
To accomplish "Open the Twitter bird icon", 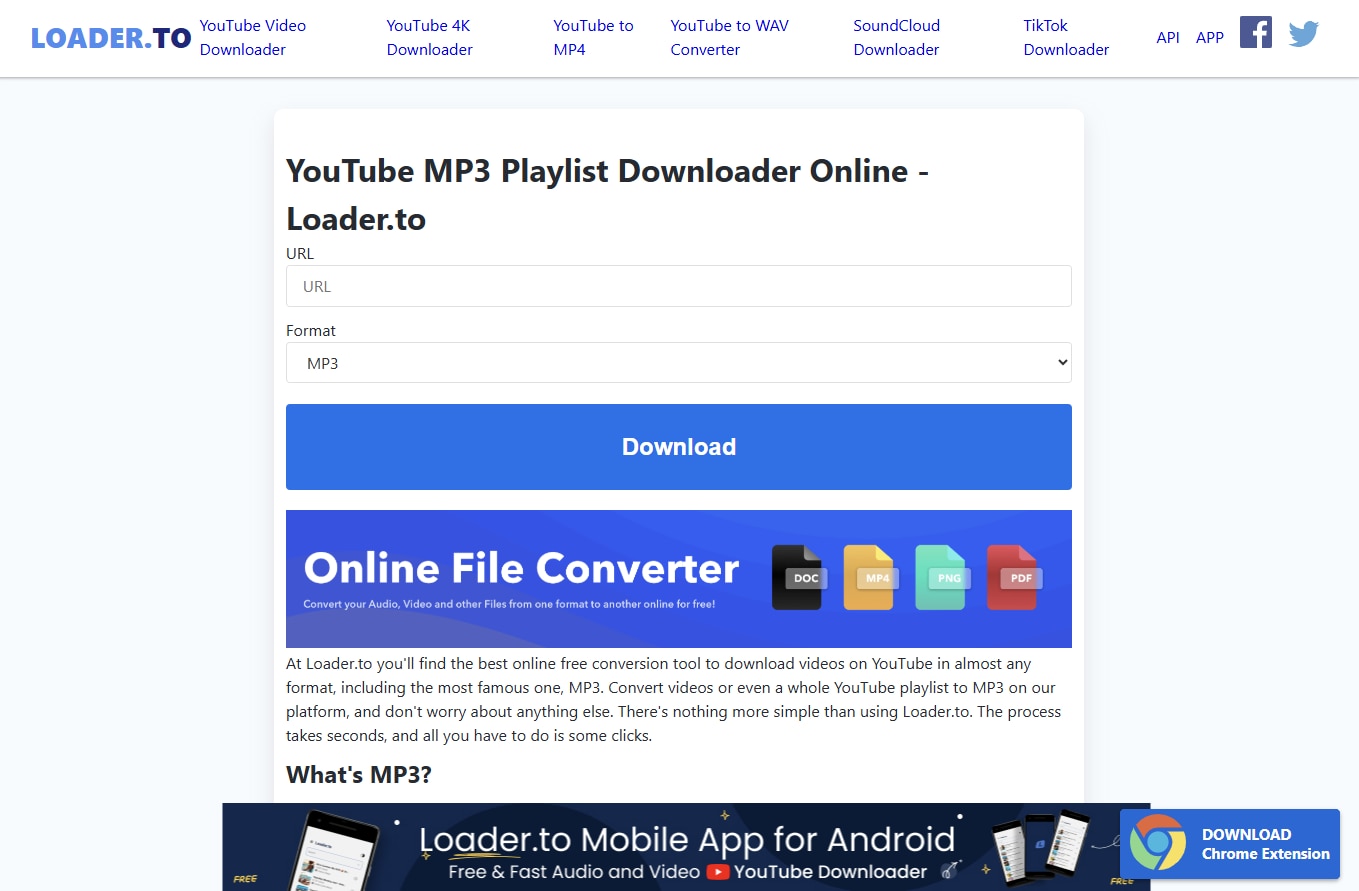I will pos(1303,34).
